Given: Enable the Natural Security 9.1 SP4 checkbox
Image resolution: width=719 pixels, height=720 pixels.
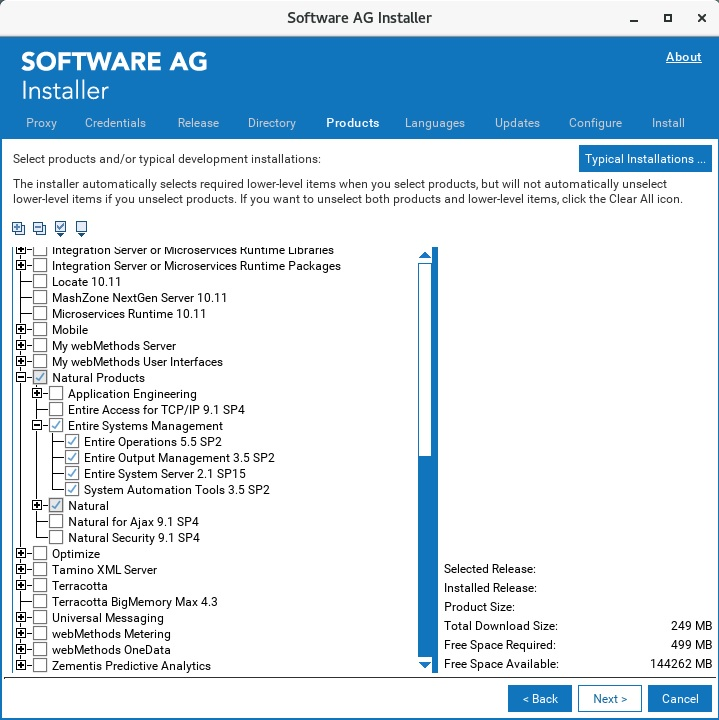Looking at the screenshot, I should (x=56, y=538).
